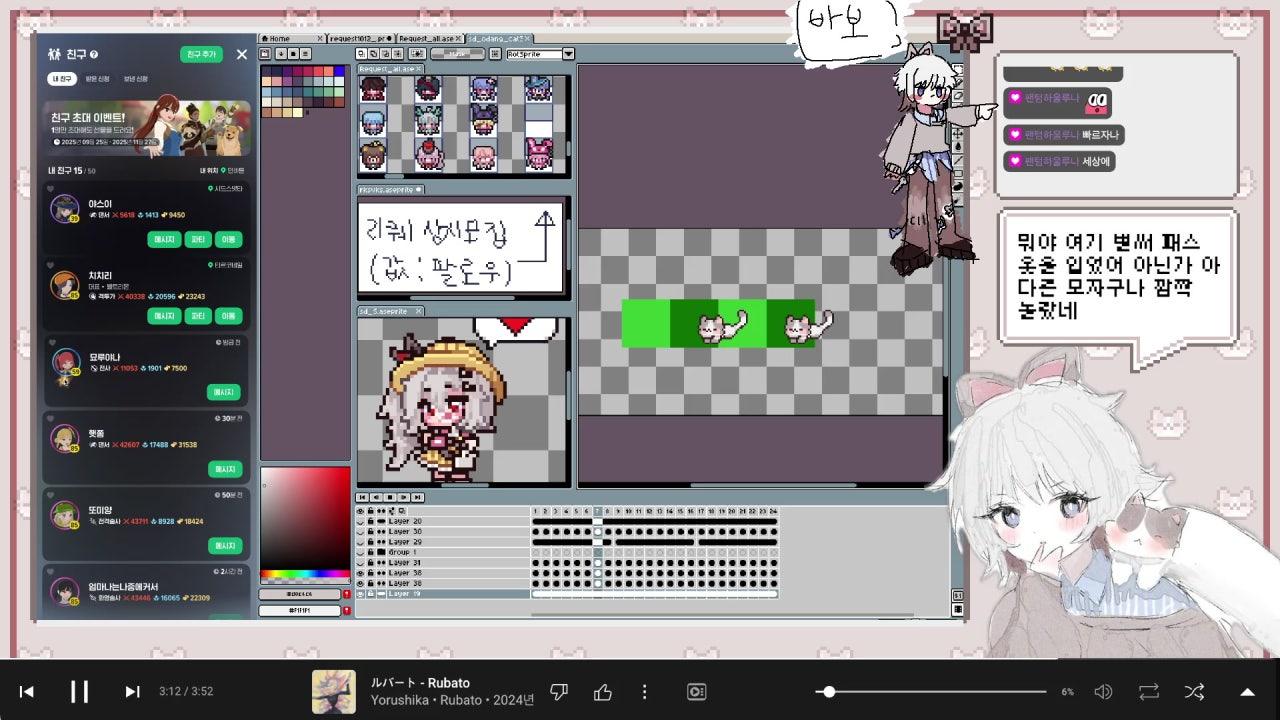Click the background color hex F1F1F1 field
Image resolution: width=1280 pixels, height=720 pixels.
300,610
